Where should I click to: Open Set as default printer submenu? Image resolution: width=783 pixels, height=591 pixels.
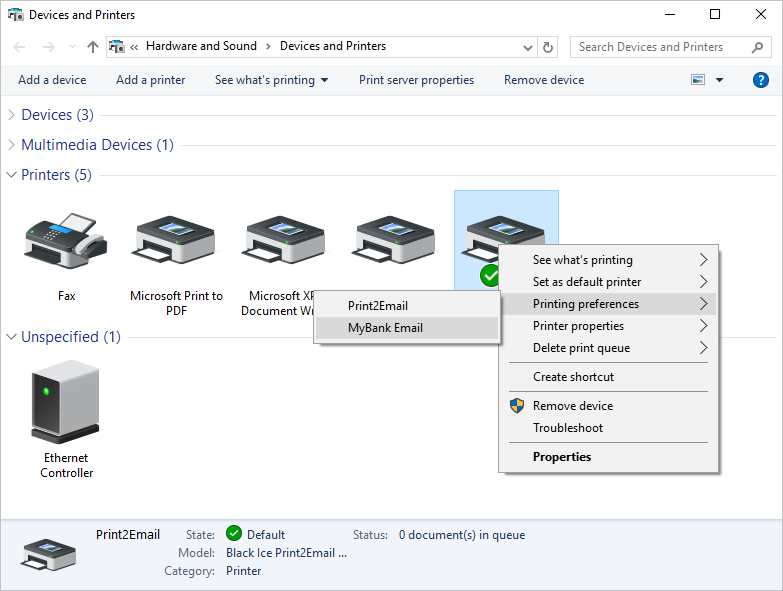click(608, 282)
